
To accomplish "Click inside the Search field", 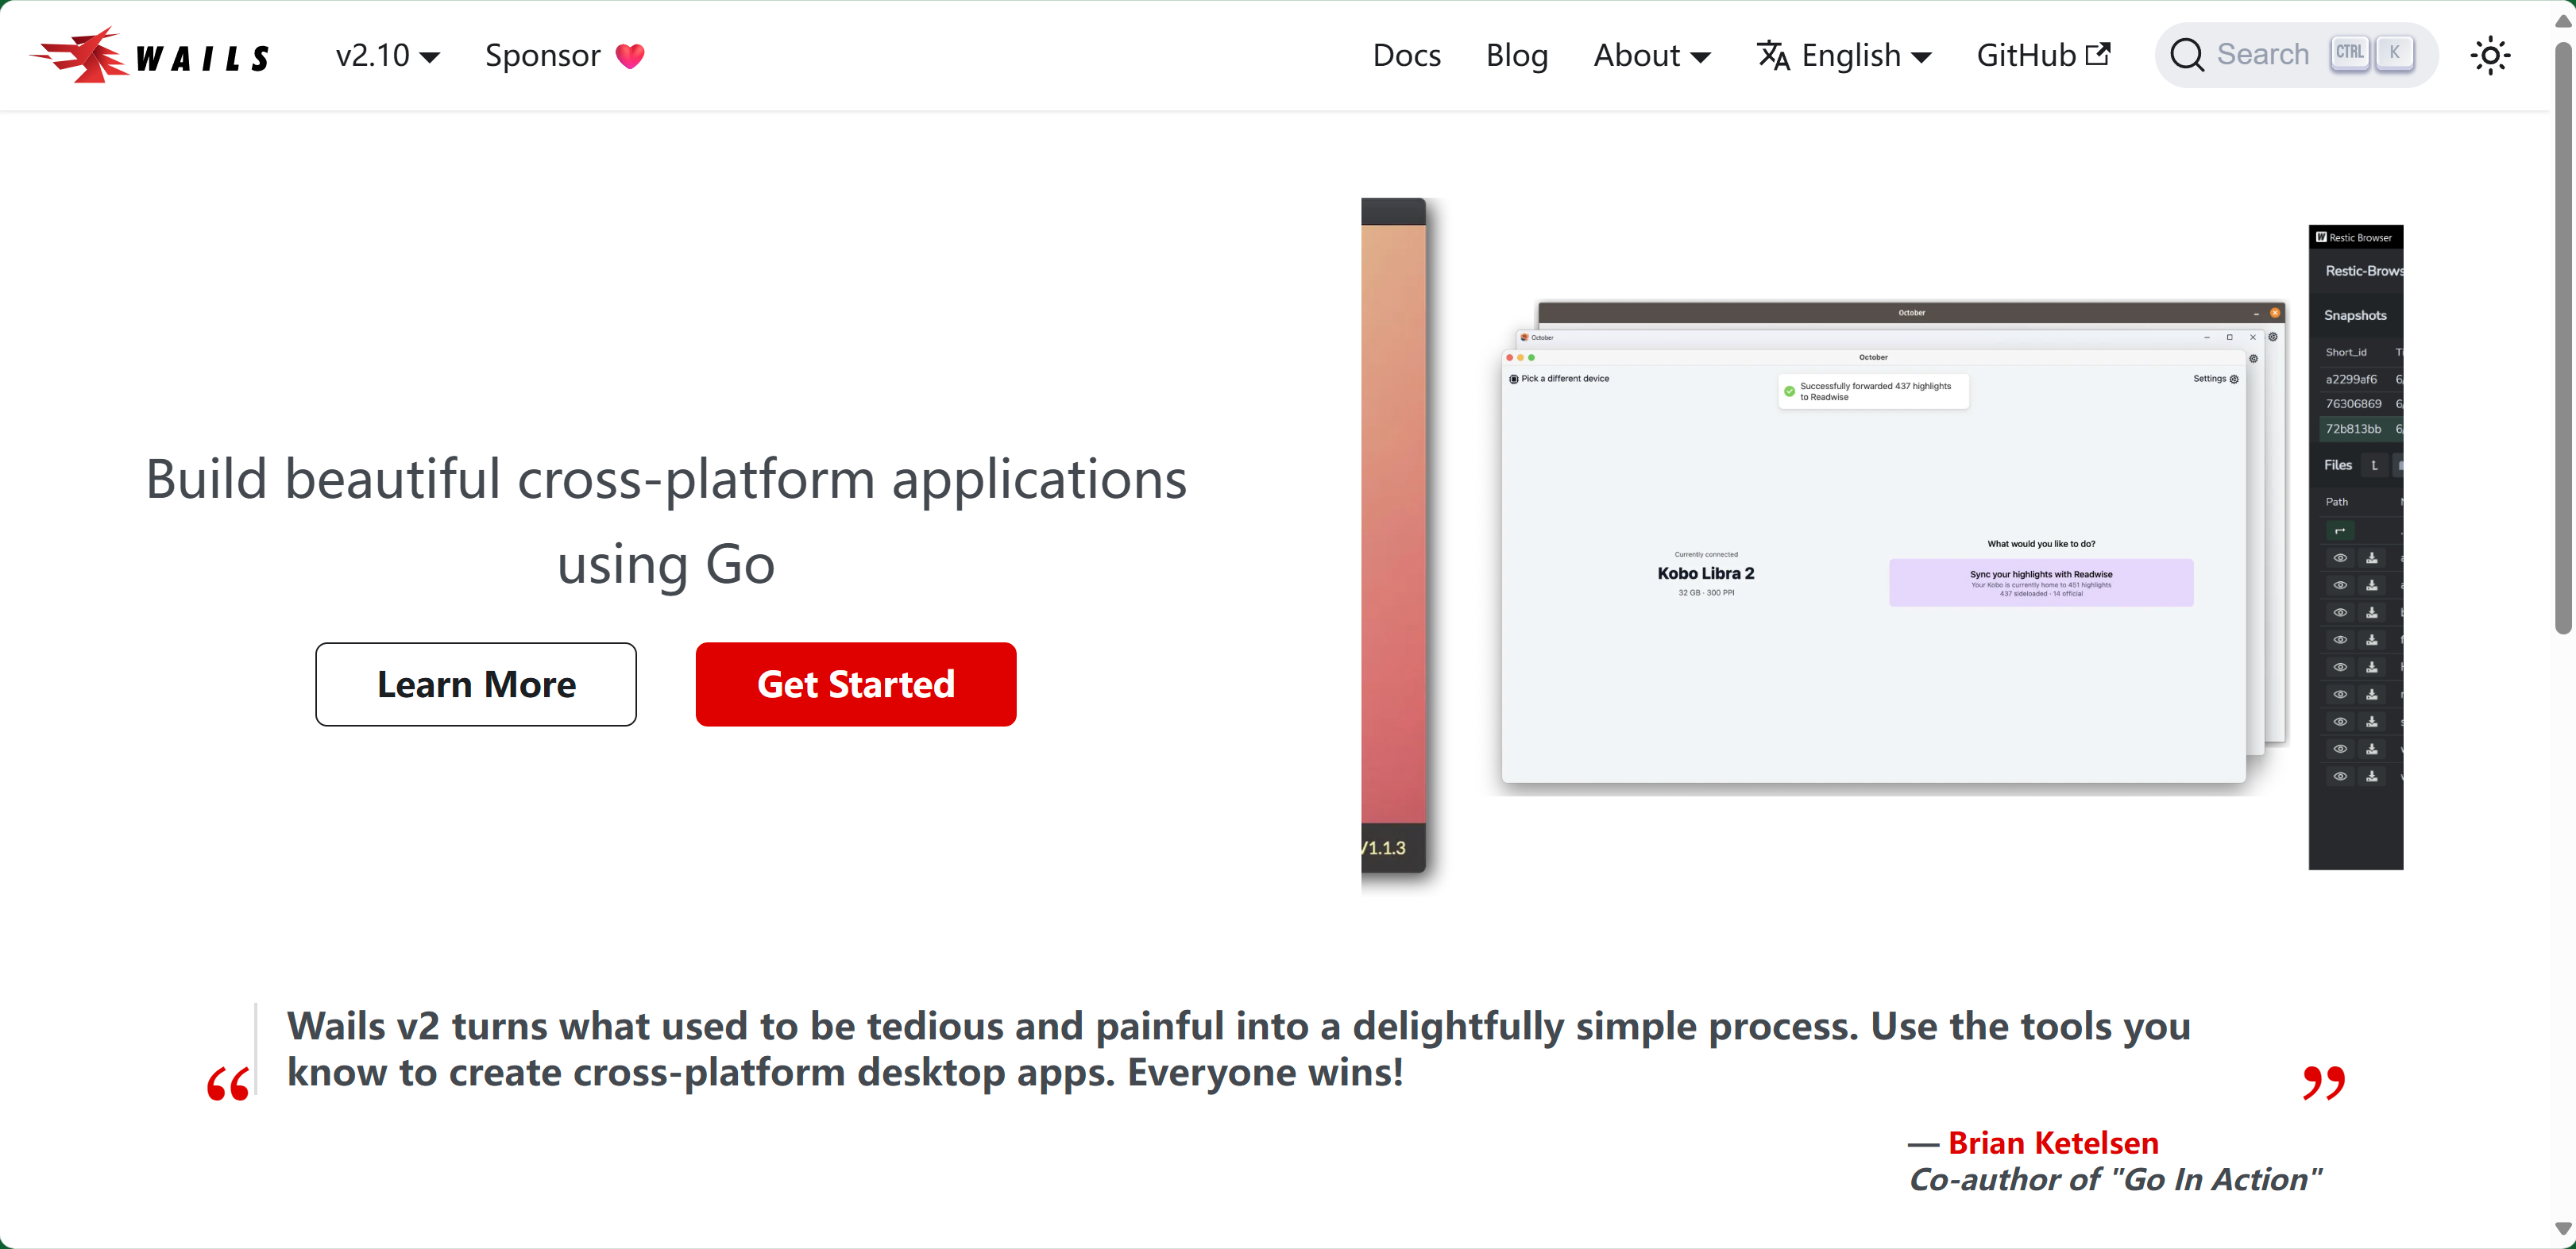I will click(2262, 55).
